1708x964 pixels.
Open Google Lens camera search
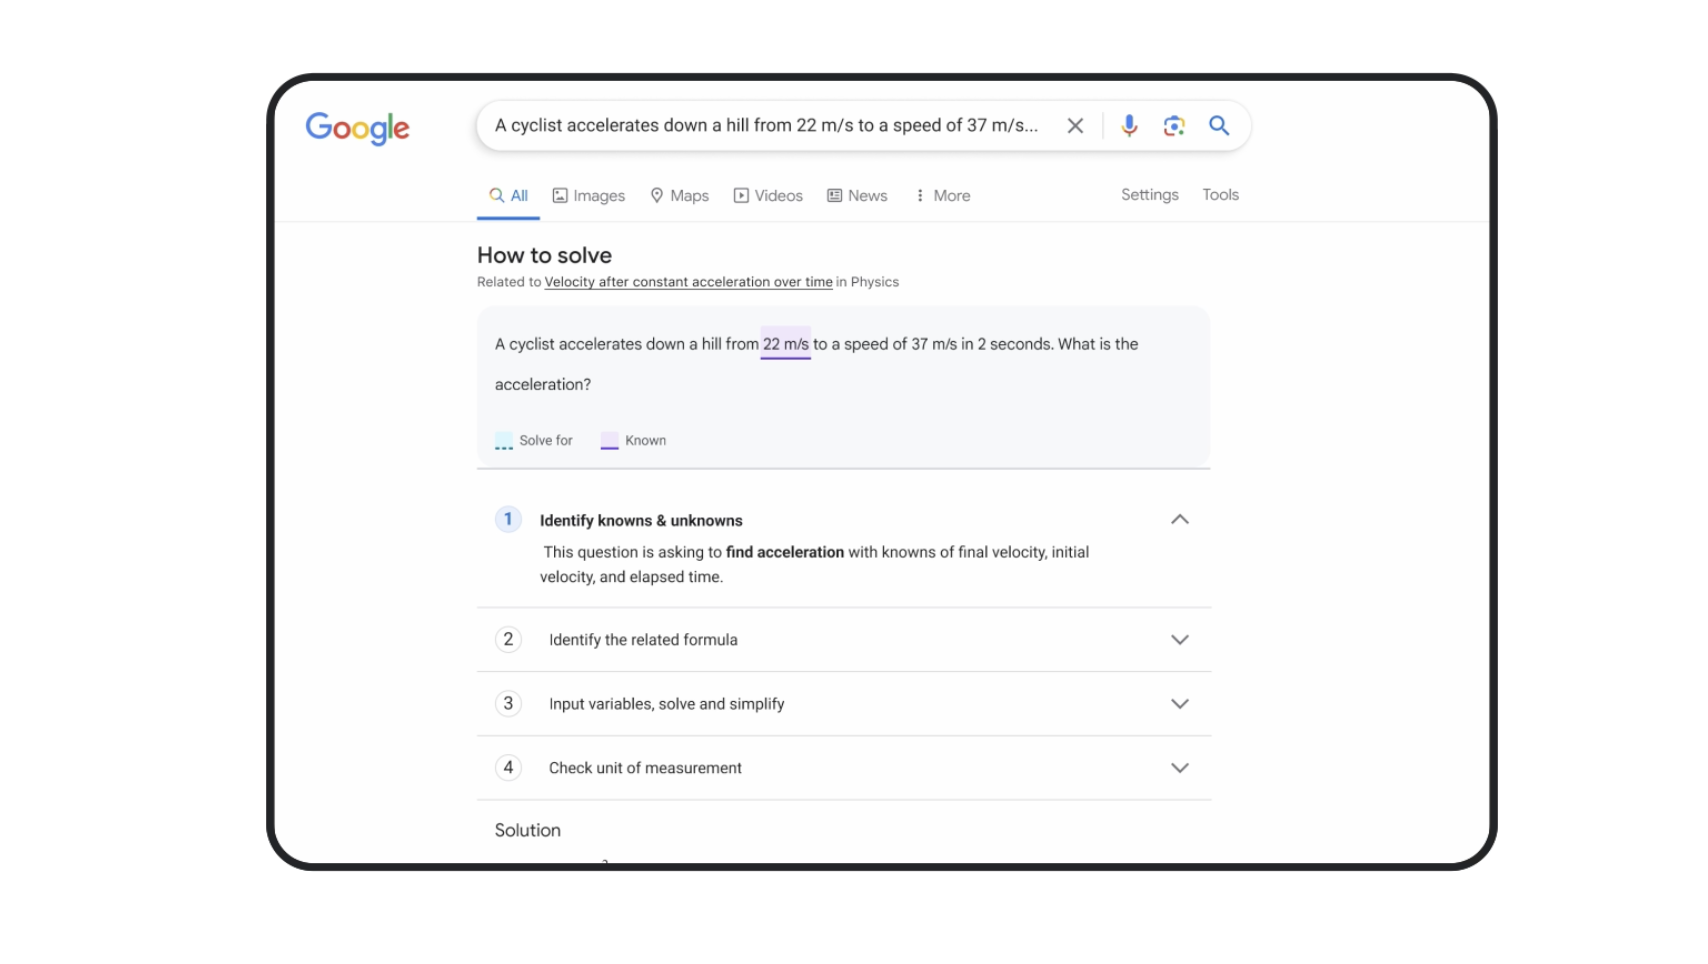(x=1174, y=126)
